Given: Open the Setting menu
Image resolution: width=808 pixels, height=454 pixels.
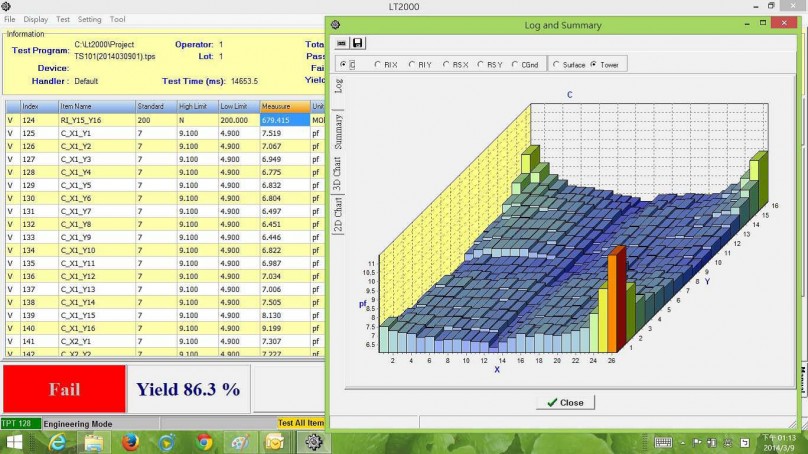Looking at the screenshot, I should click(x=90, y=19).
